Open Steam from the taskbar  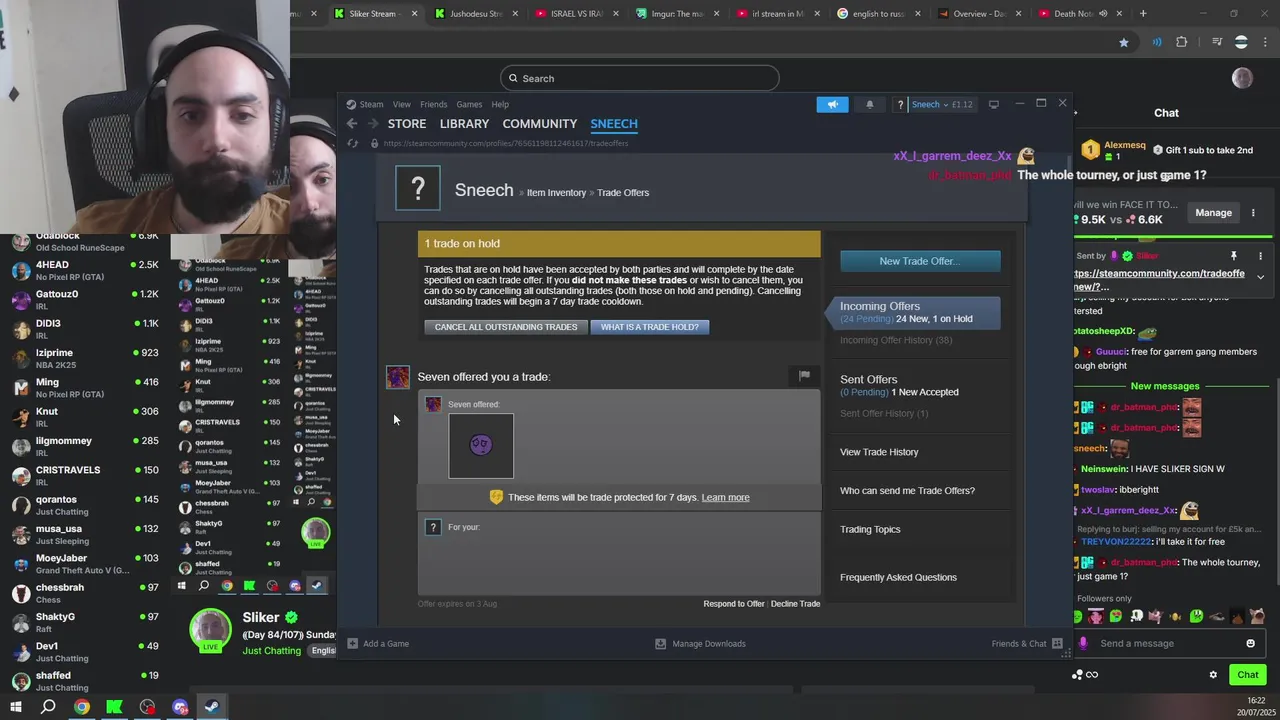pyautogui.click(x=212, y=707)
